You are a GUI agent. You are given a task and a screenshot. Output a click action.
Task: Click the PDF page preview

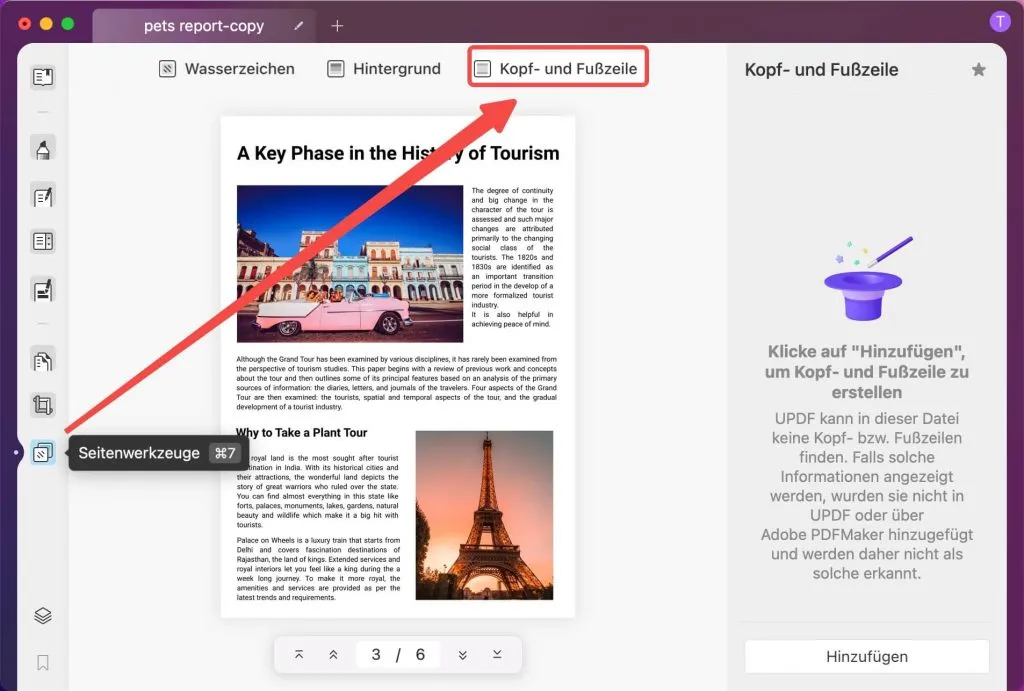398,366
